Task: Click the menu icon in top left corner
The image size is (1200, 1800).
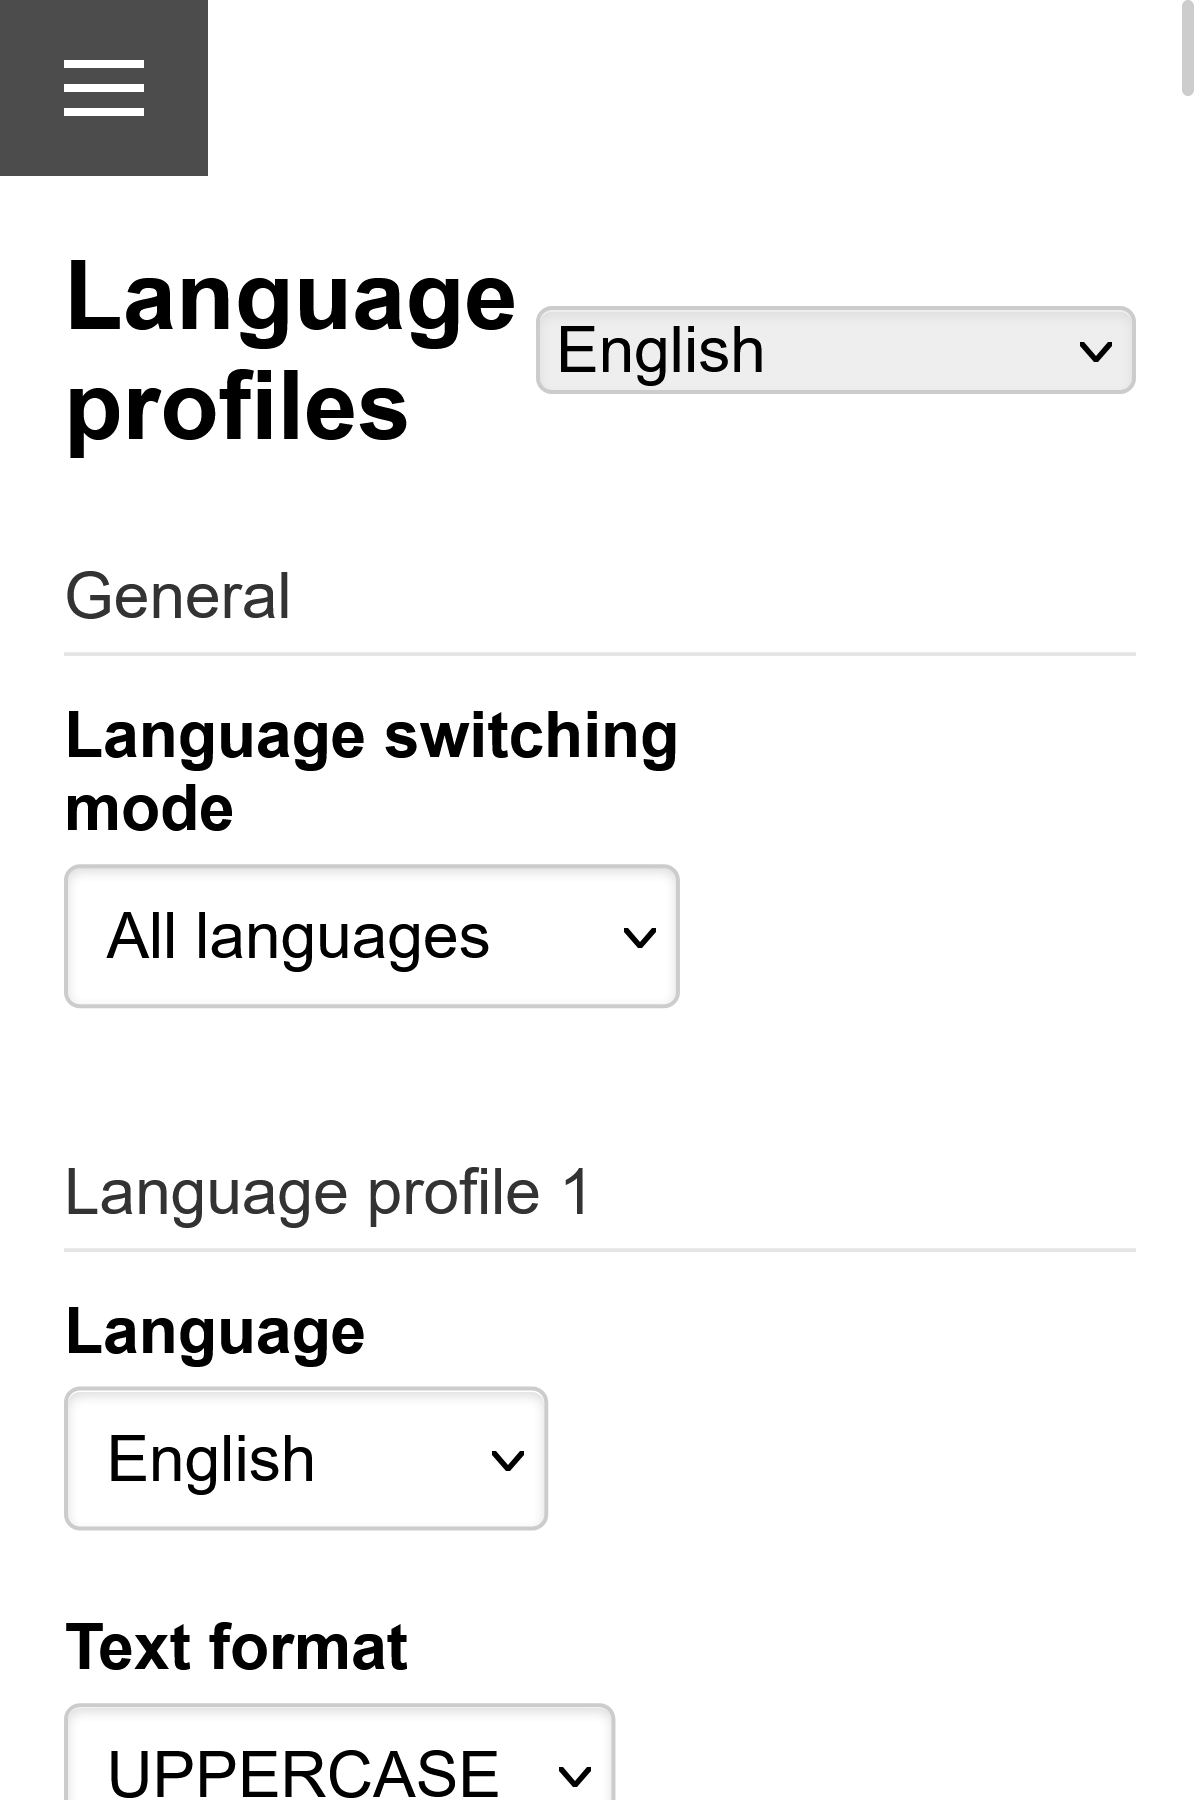Action: 104,88
